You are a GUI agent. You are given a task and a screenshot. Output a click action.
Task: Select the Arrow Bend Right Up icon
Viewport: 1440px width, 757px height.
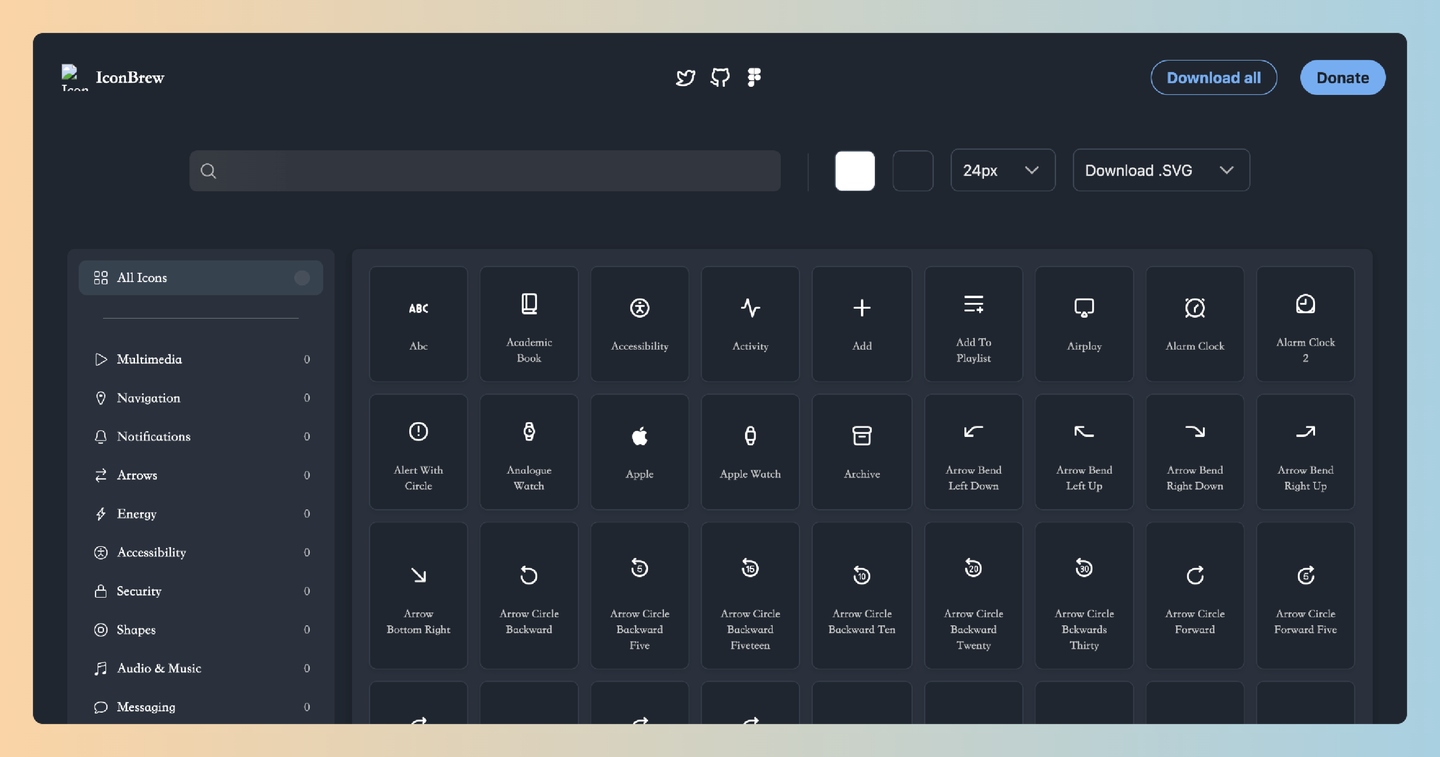click(1306, 452)
